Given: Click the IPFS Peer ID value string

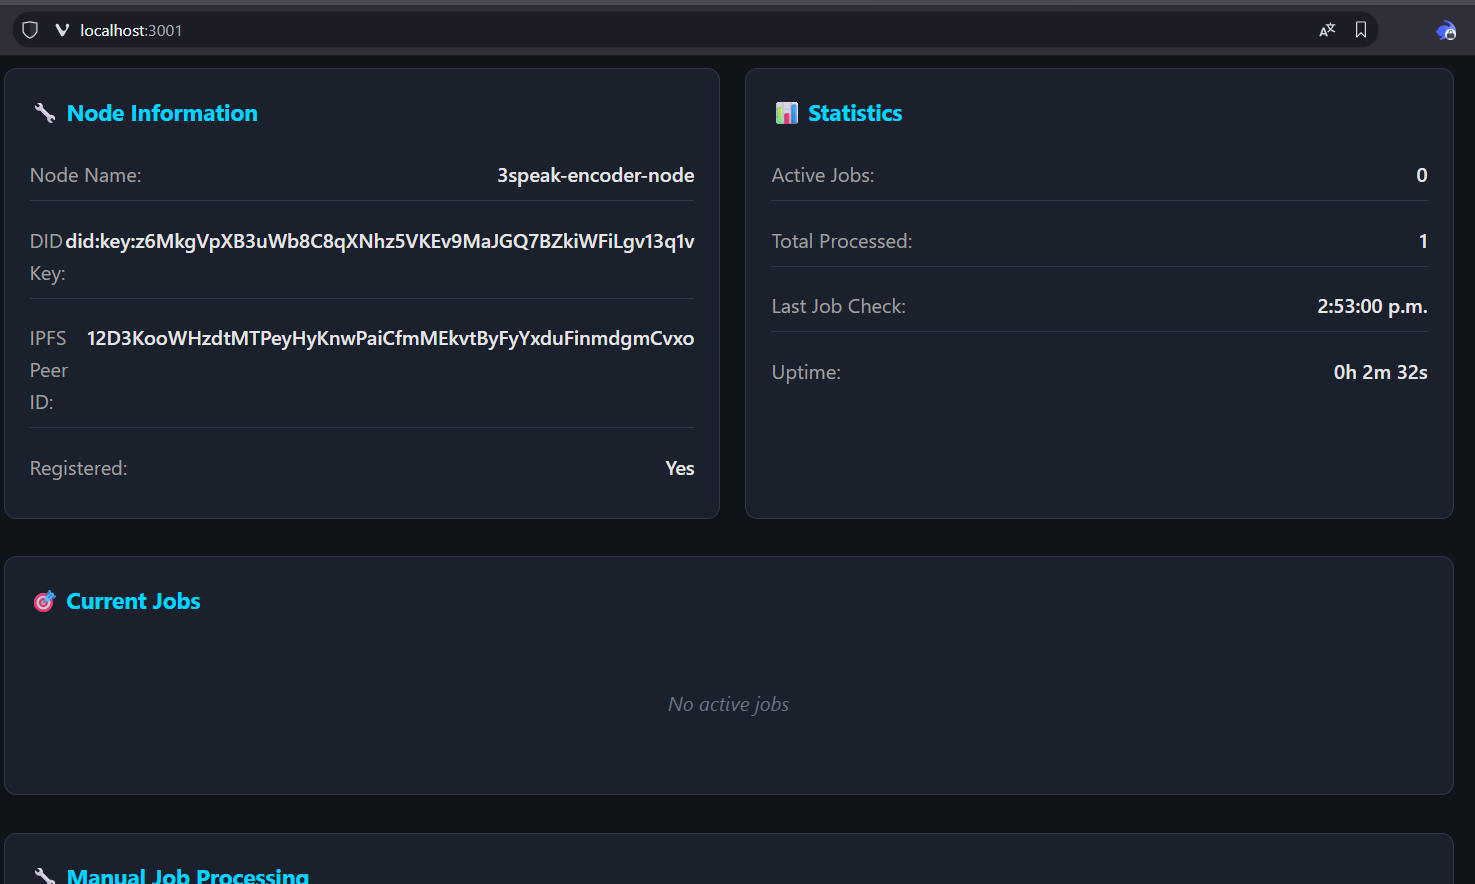Looking at the screenshot, I should (390, 338).
